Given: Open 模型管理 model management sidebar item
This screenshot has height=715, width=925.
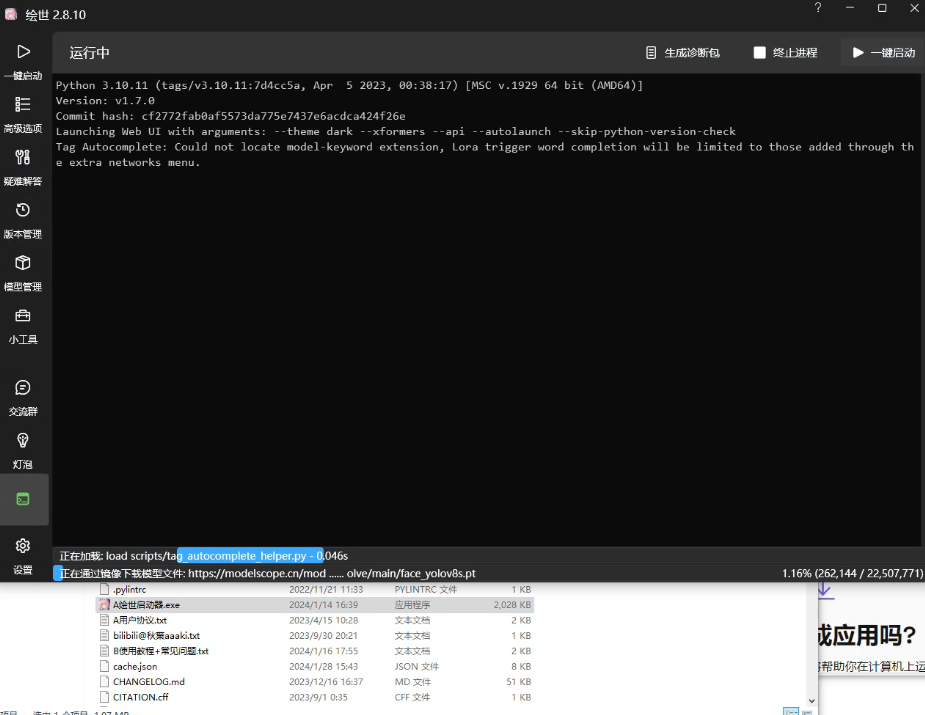Looking at the screenshot, I should [23, 273].
